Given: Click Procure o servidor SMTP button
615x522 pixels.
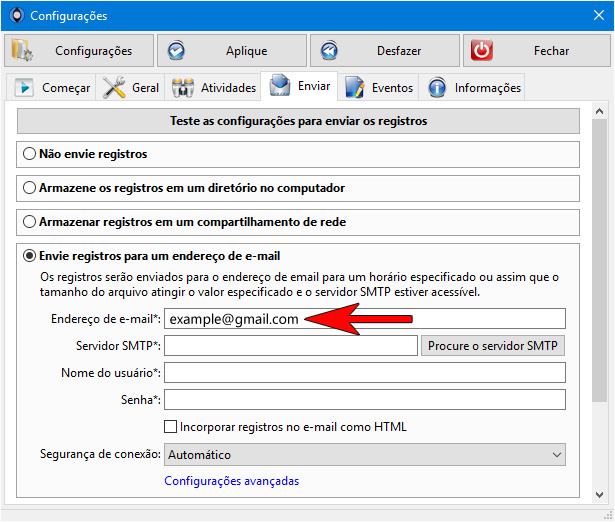Looking at the screenshot, I should [x=493, y=346].
